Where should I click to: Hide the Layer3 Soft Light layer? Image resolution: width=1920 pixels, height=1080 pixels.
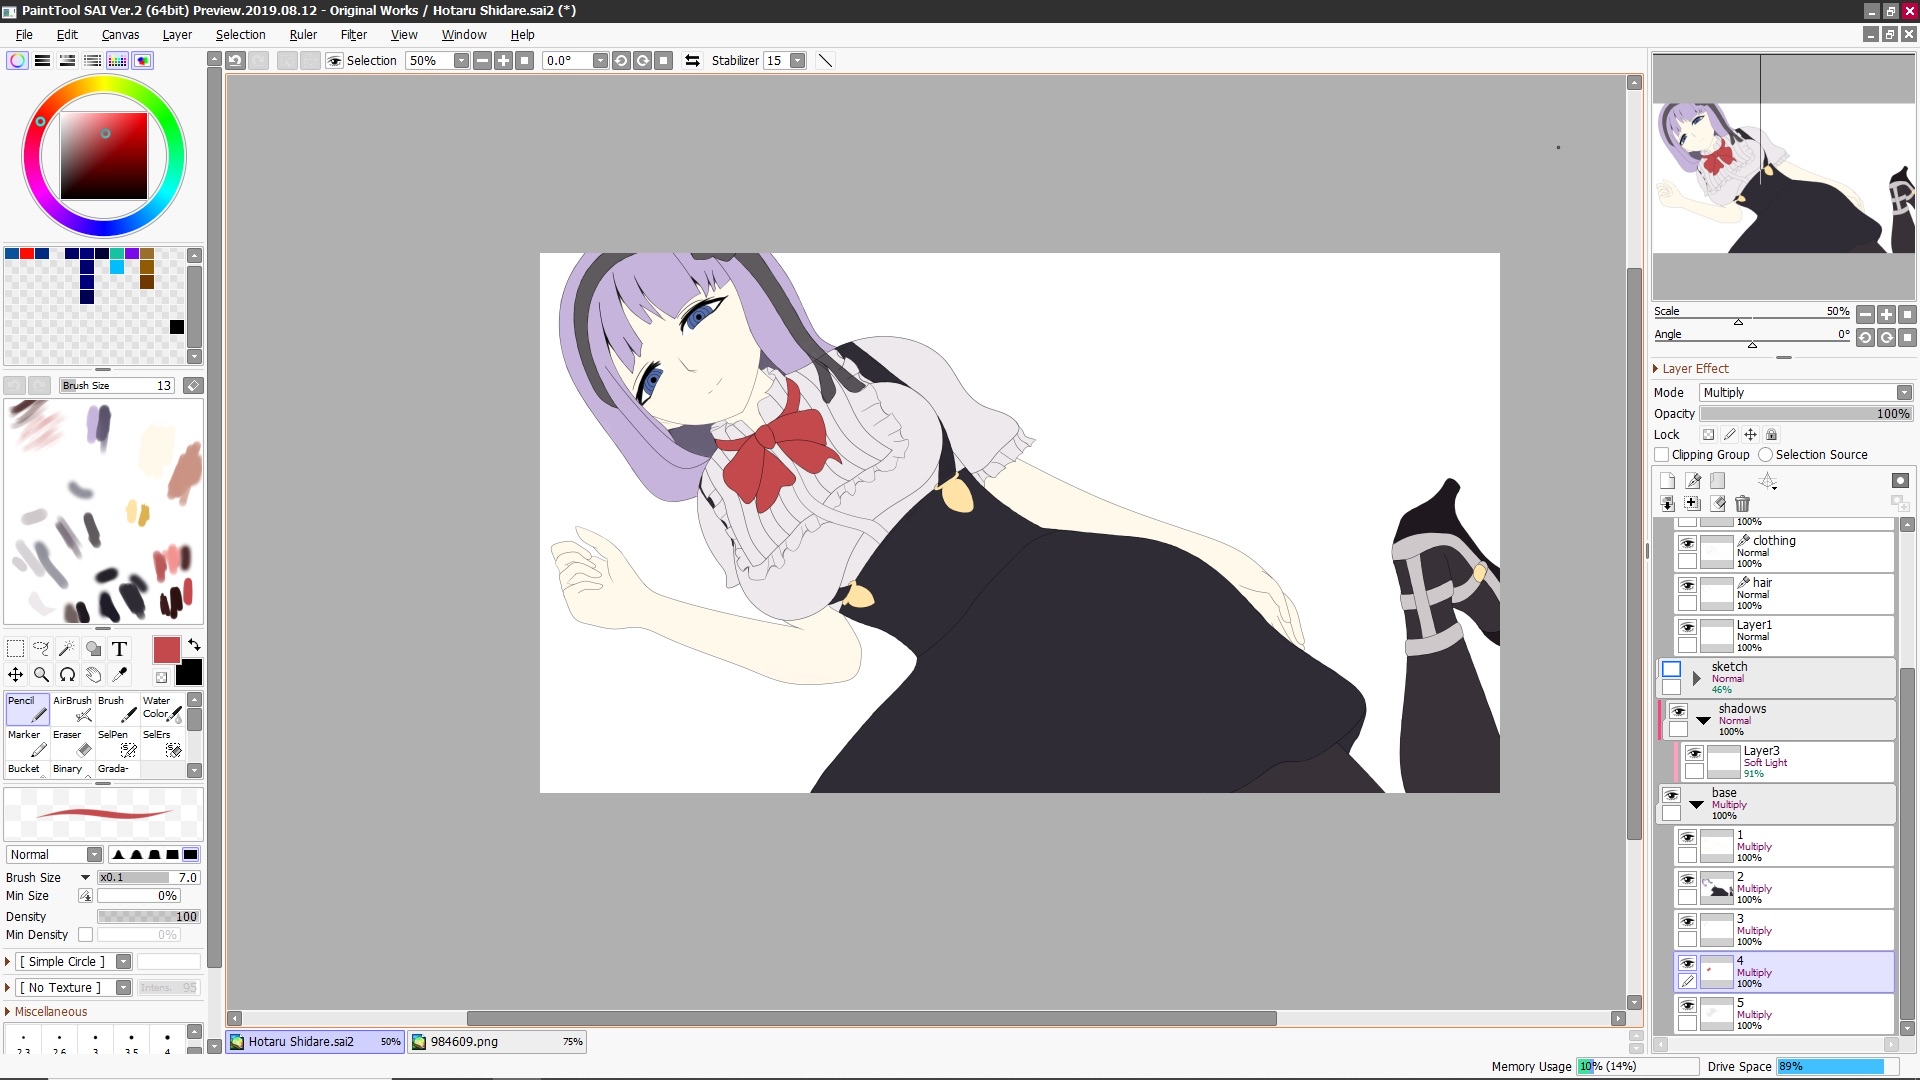click(x=1694, y=754)
